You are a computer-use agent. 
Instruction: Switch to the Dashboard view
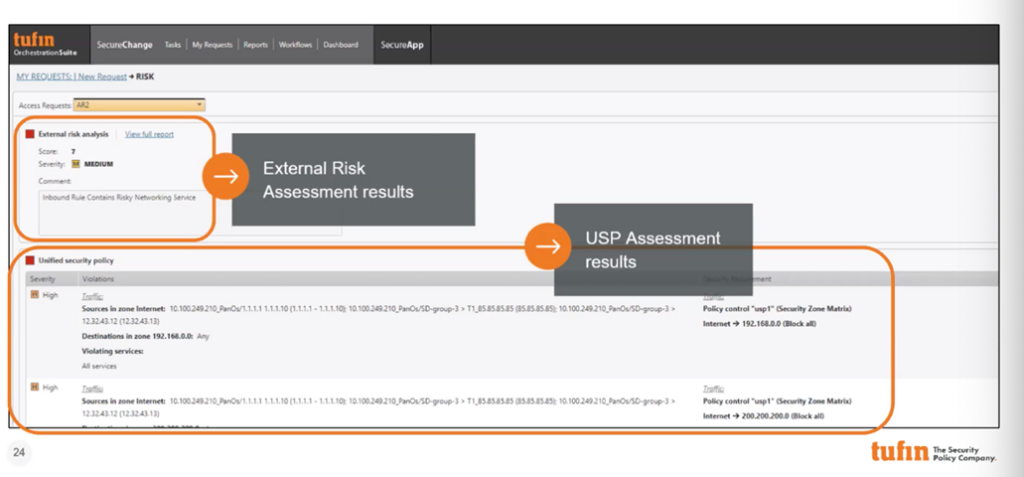coord(340,45)
